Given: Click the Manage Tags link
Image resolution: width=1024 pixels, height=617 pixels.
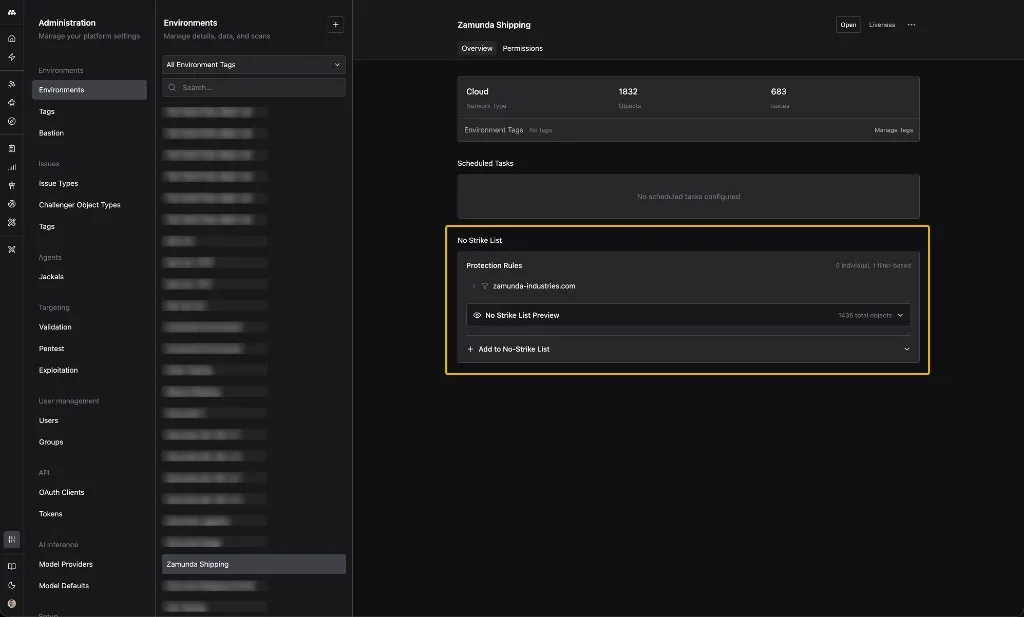Looking at the screenshot, I should [893, 130].
